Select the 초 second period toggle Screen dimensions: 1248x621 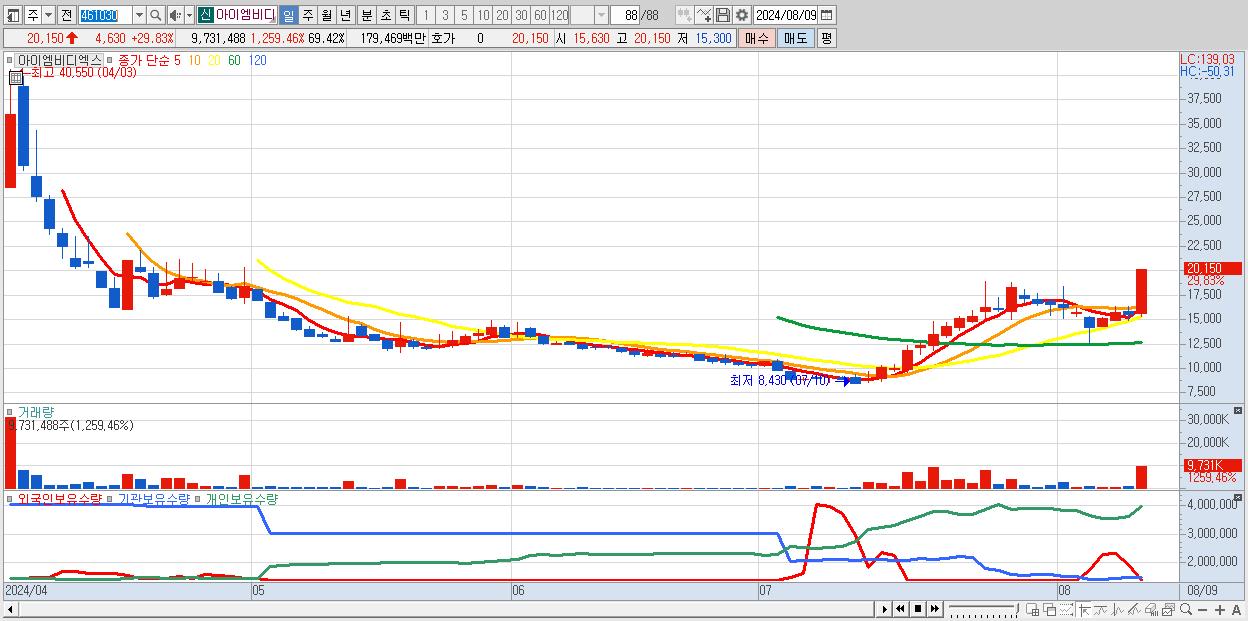[385, 15]
